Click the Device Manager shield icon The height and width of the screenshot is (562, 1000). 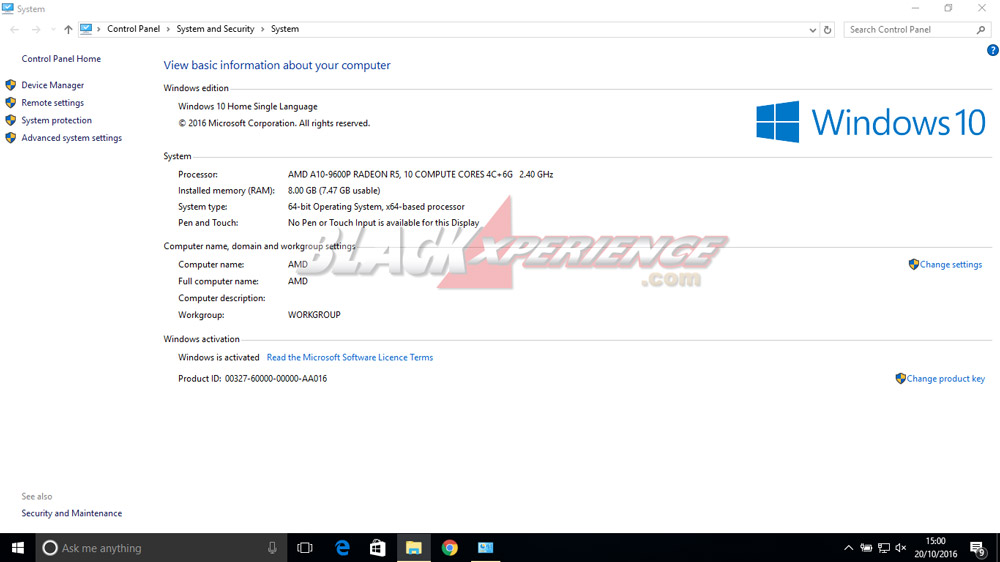10,85
